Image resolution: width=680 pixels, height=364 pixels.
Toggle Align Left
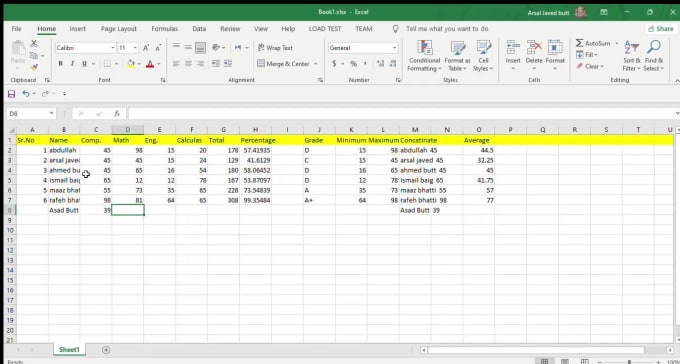tap(176, 63)
